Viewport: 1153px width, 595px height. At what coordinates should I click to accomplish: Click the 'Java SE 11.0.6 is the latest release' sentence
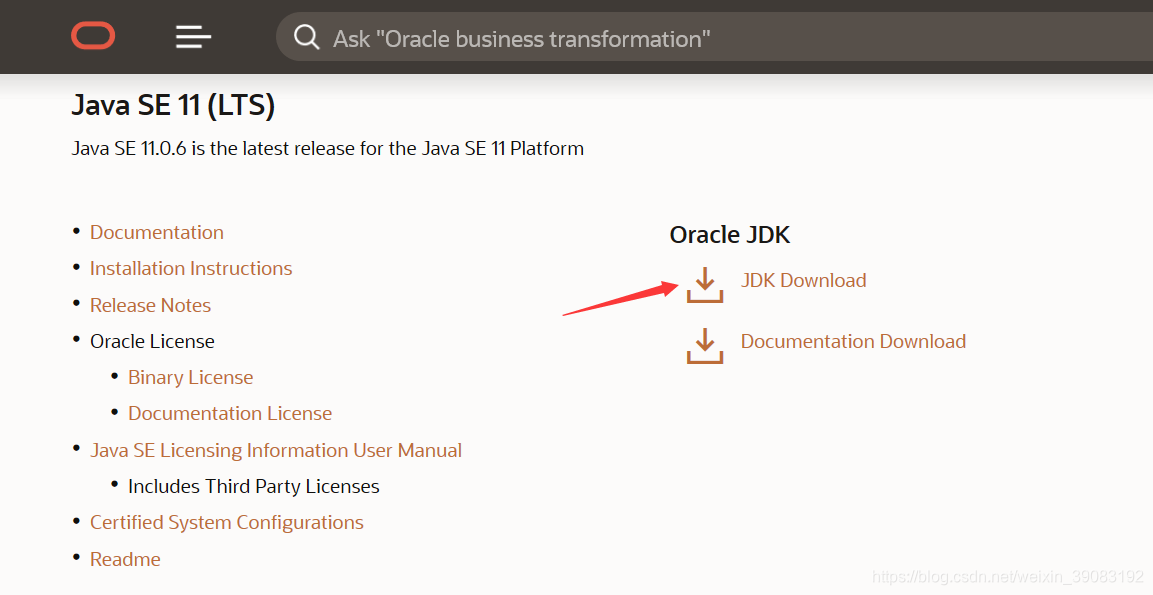327,149
